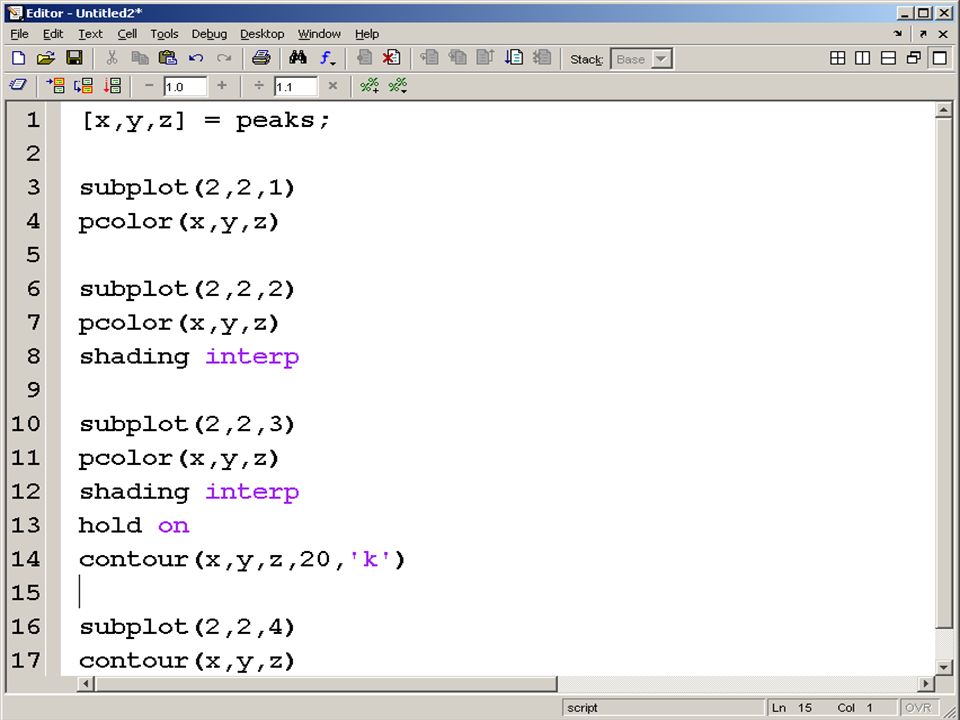Viewport: 960px width, 720px height.
Task: Click the "hold on" line of code
Action: (134, 525)
